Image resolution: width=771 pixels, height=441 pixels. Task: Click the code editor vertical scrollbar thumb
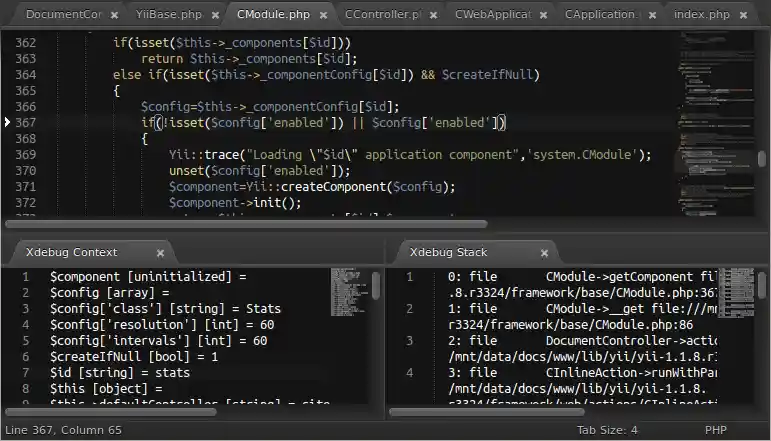pyautogui.click(x=762, y=158)
